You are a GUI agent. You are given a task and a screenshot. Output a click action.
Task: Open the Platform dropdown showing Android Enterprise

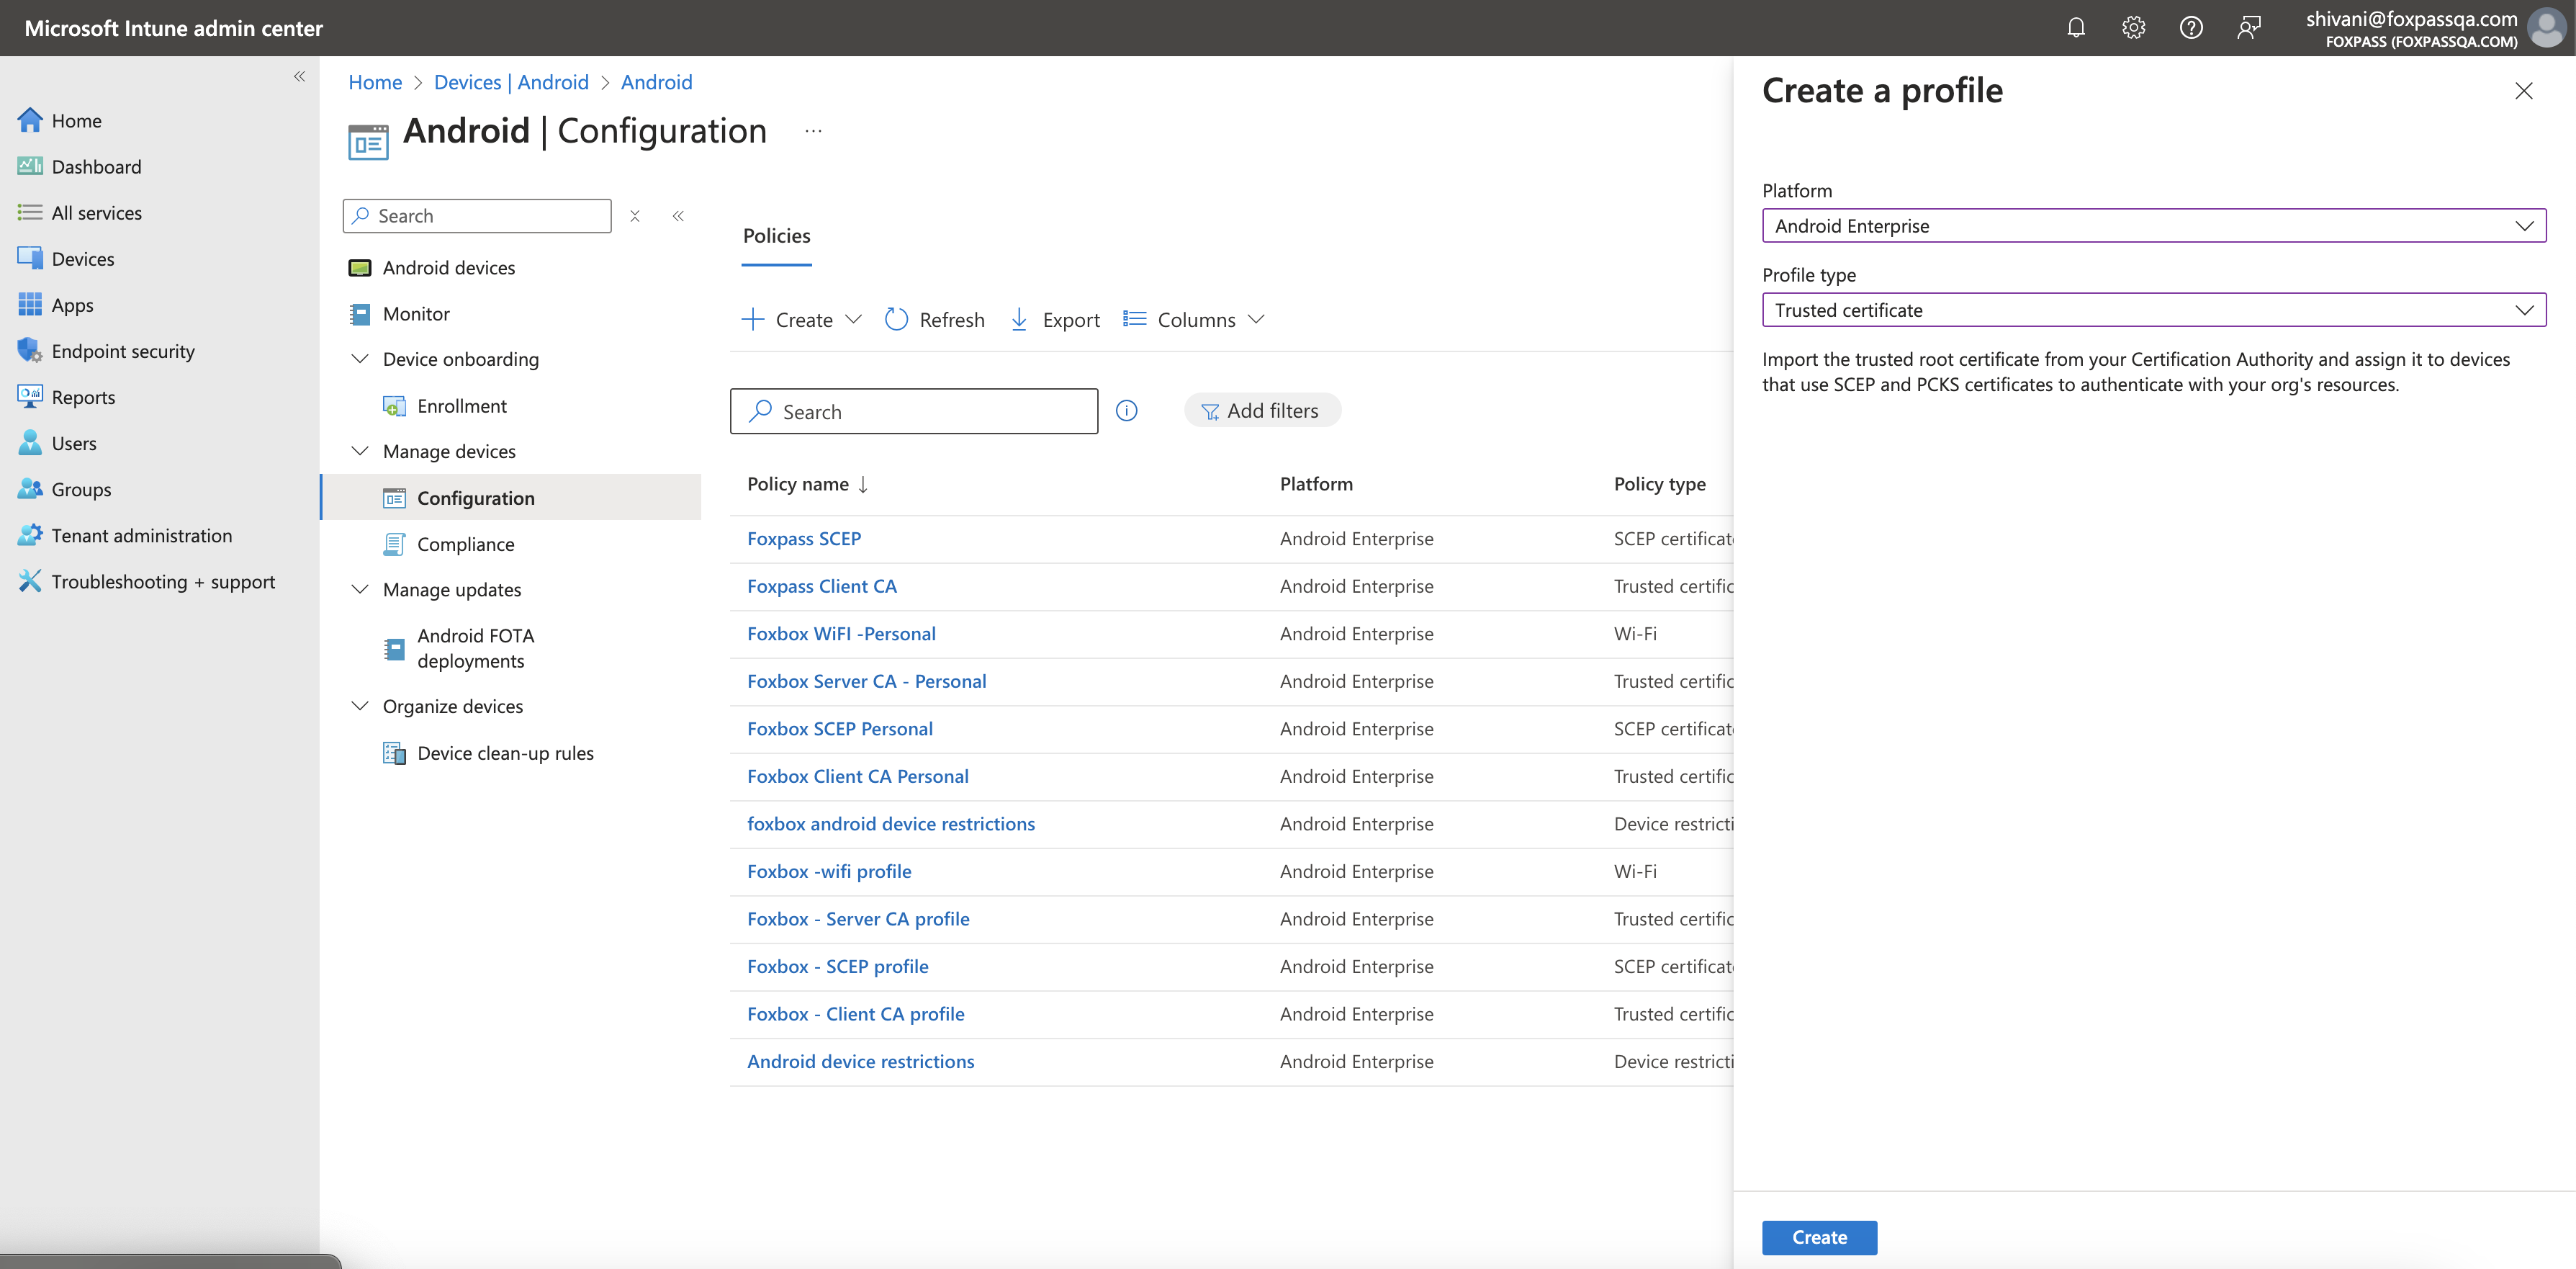[x=2153, y=226]
